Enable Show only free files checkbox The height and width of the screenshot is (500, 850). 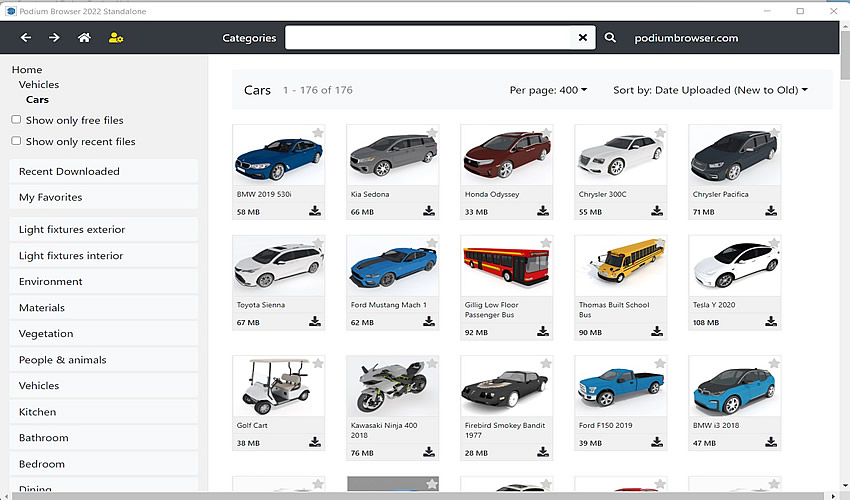(16, 119)
